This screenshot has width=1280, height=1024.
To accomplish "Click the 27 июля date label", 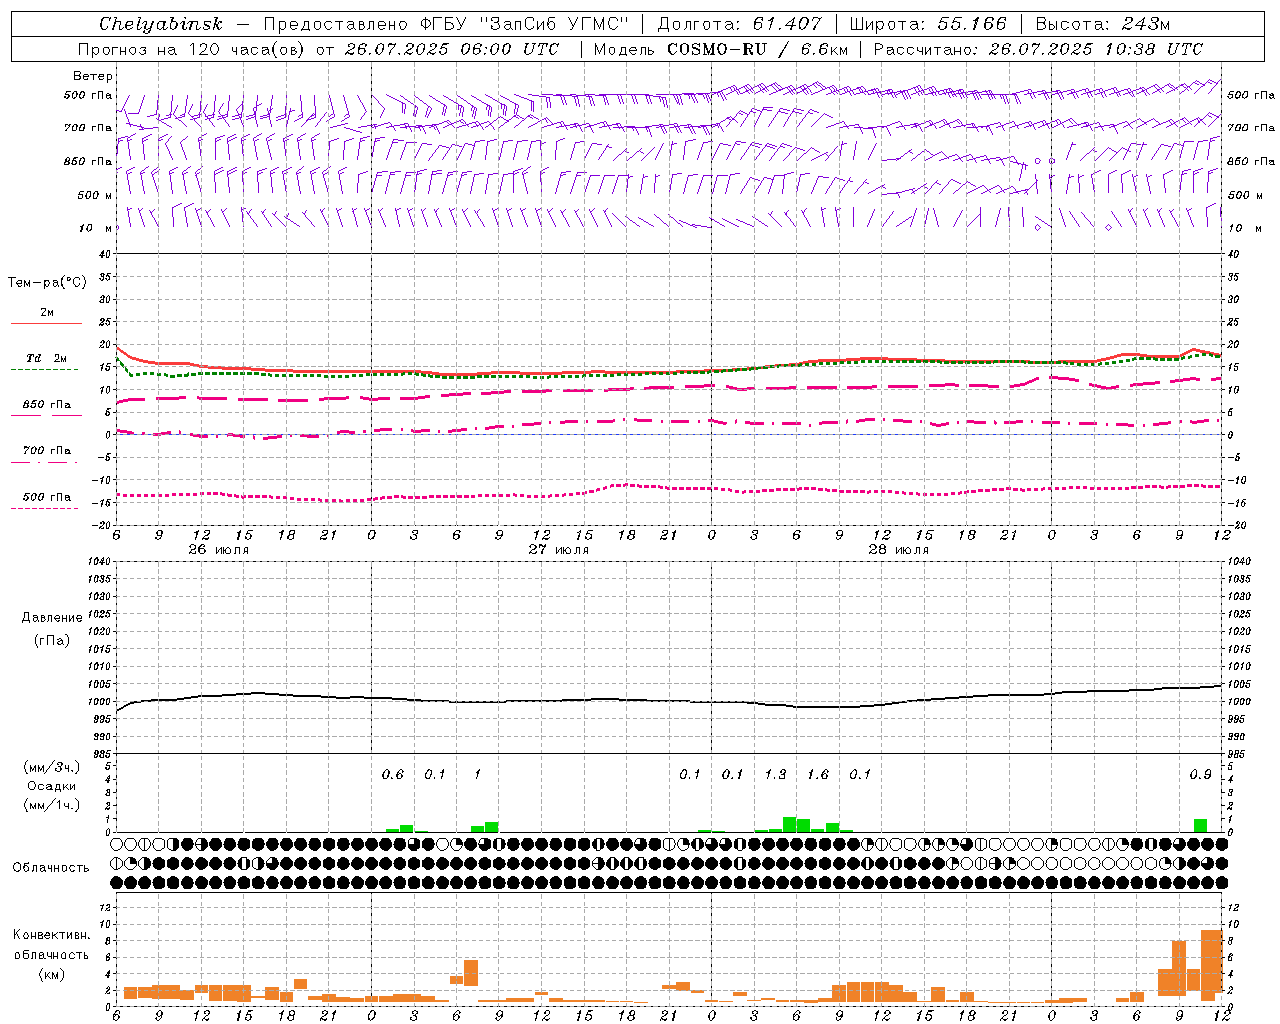I will [x=559, y=550].
